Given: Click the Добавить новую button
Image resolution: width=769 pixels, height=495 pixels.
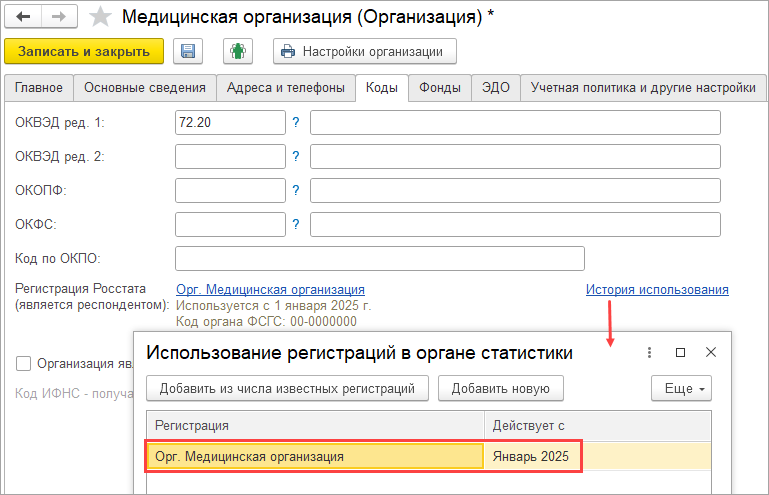Looking at the screenshot, I should [x=501, y=389].
